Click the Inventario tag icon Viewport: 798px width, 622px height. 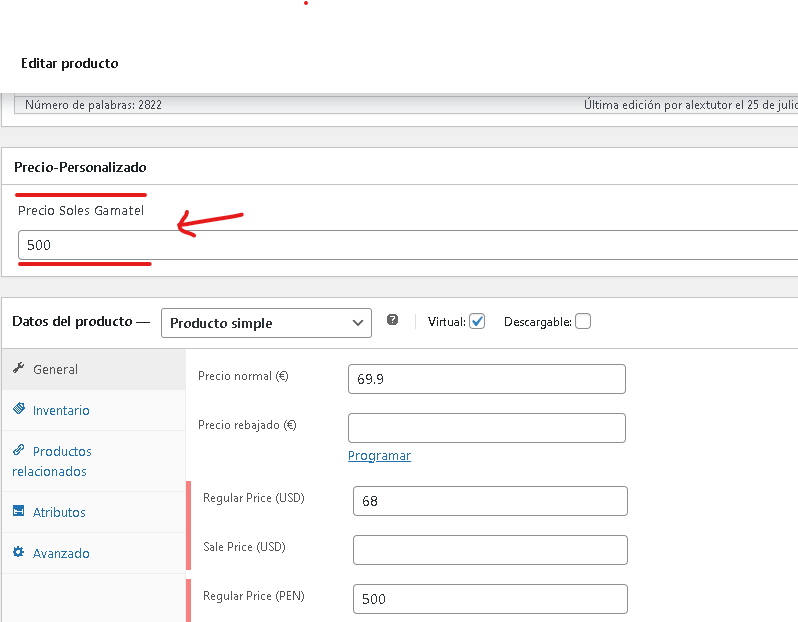point(19,408)
